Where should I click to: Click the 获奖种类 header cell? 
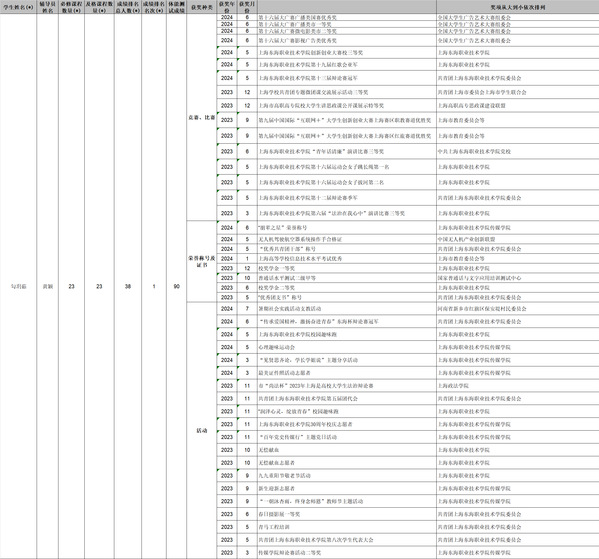click(x=202, y=7)
